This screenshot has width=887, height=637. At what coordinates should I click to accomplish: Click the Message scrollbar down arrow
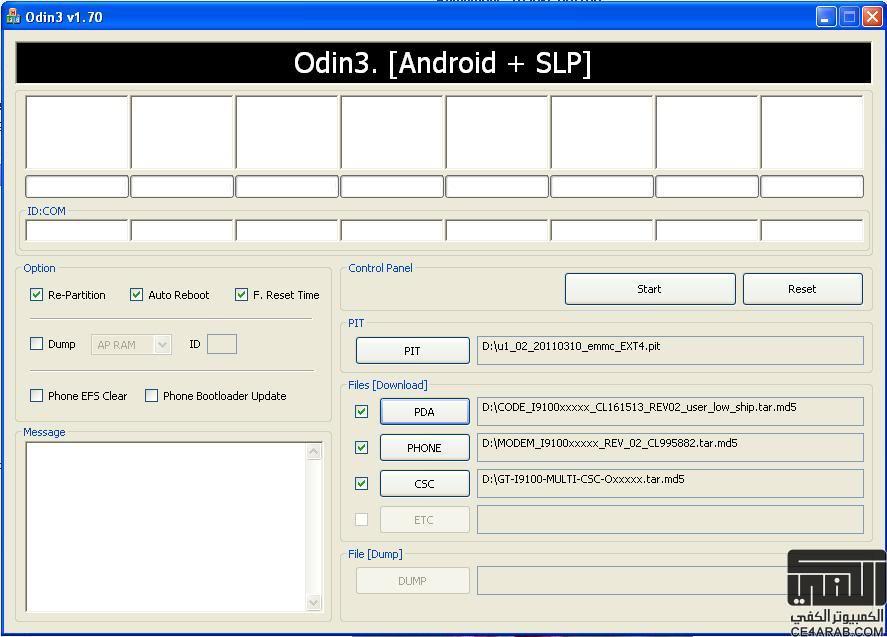pyautogui.click(x=314, y=603)
